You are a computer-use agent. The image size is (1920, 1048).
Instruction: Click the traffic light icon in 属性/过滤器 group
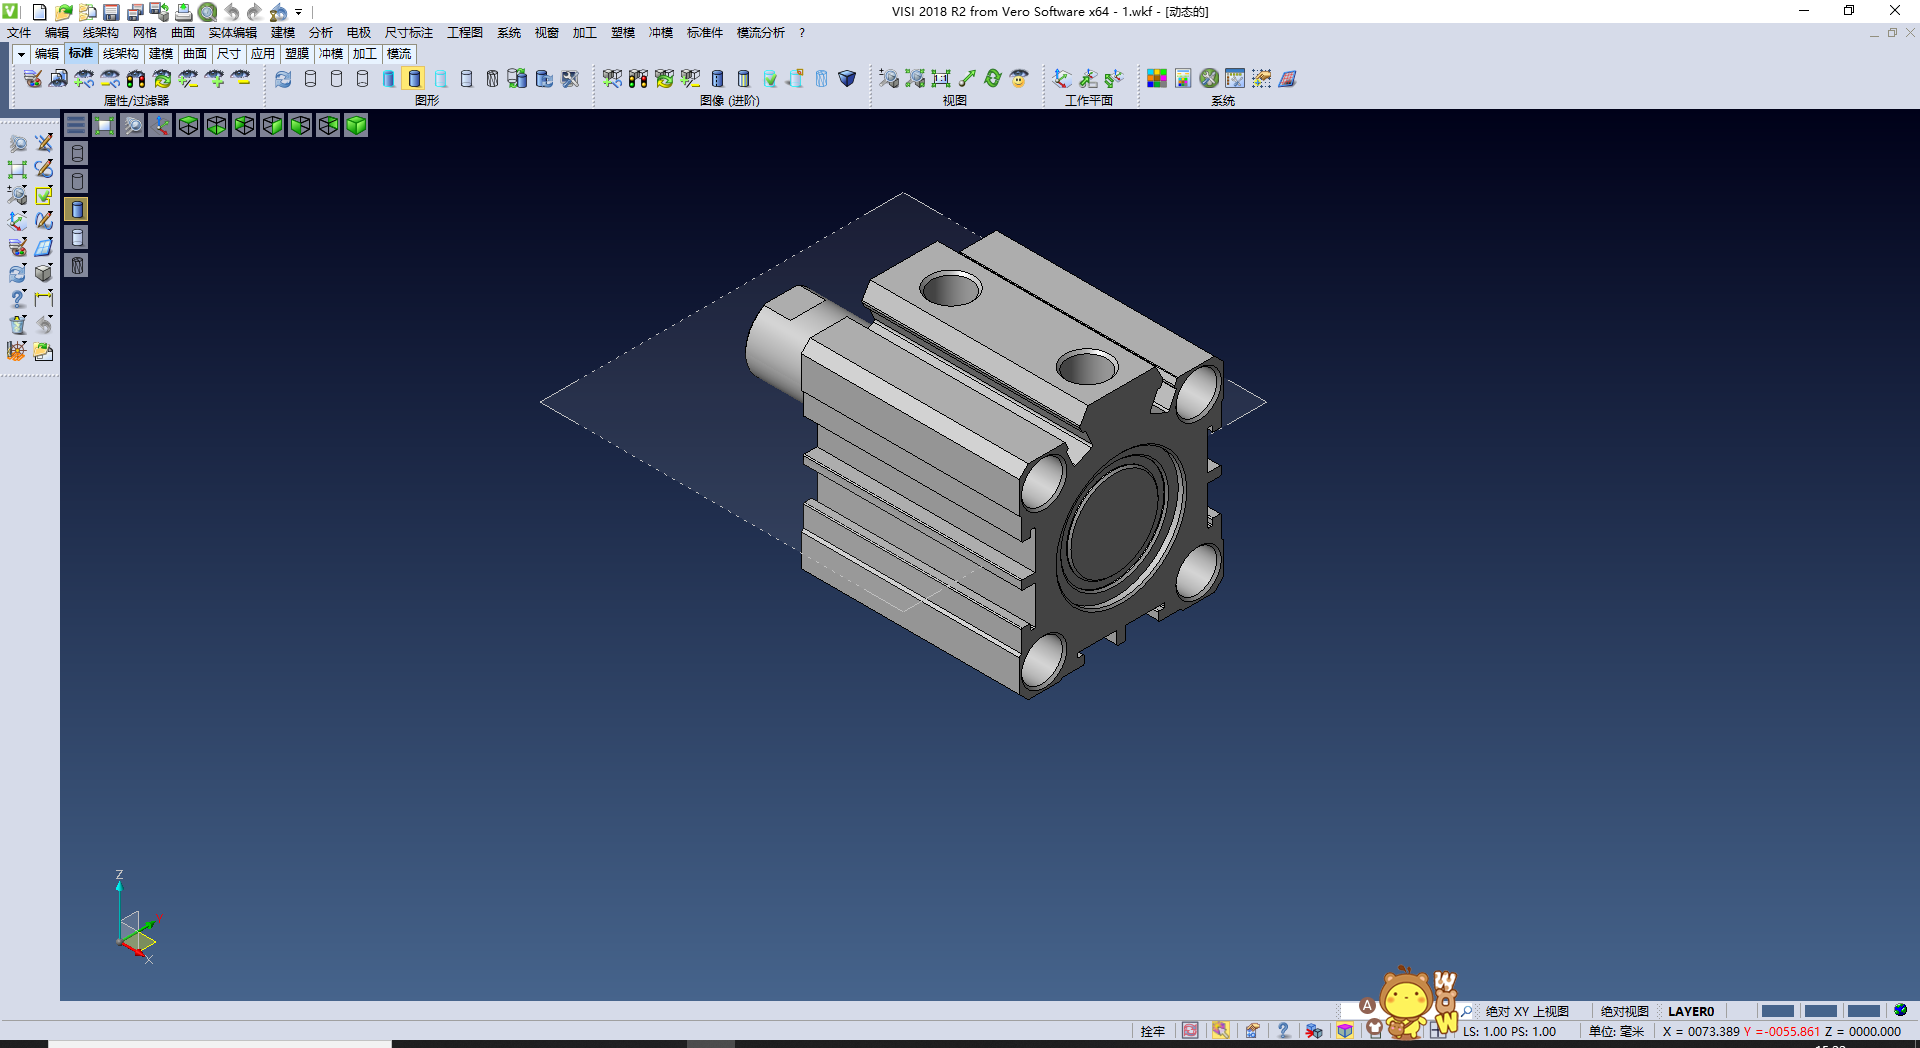(136, 79)
